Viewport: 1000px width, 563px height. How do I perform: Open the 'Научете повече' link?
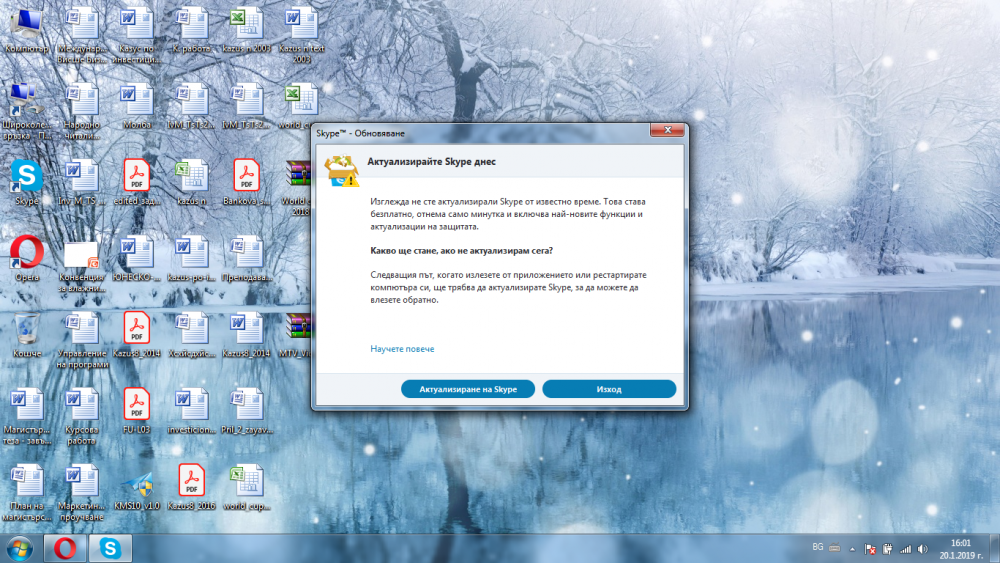[402, 349]
